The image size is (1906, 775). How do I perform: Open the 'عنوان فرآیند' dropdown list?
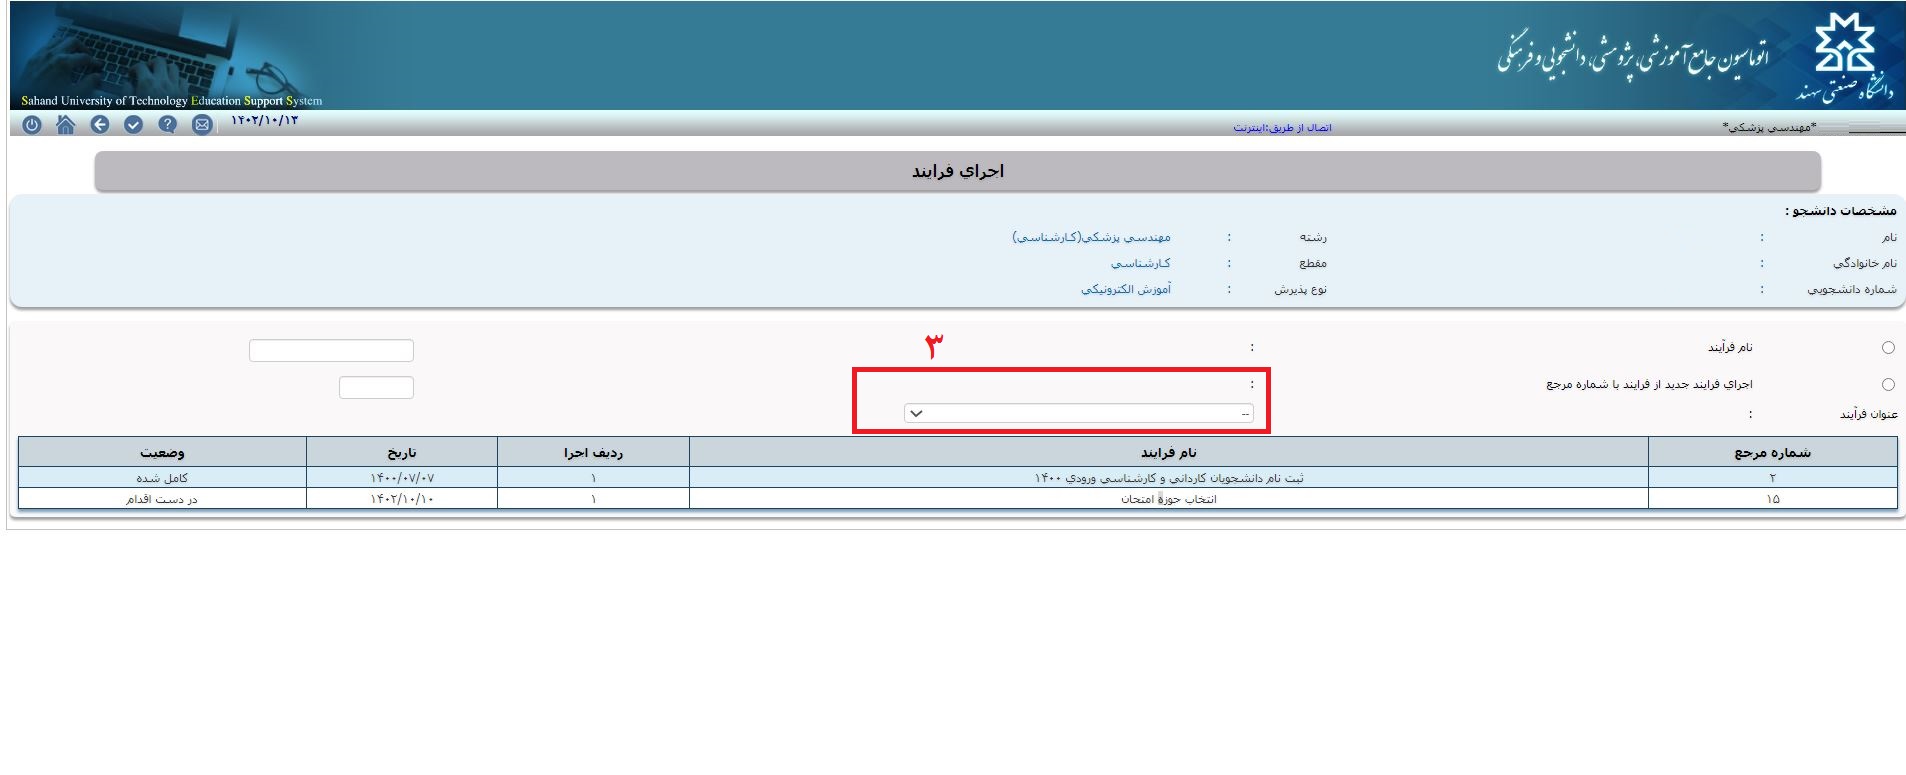pyautogui.click(x=1078, y=414)
